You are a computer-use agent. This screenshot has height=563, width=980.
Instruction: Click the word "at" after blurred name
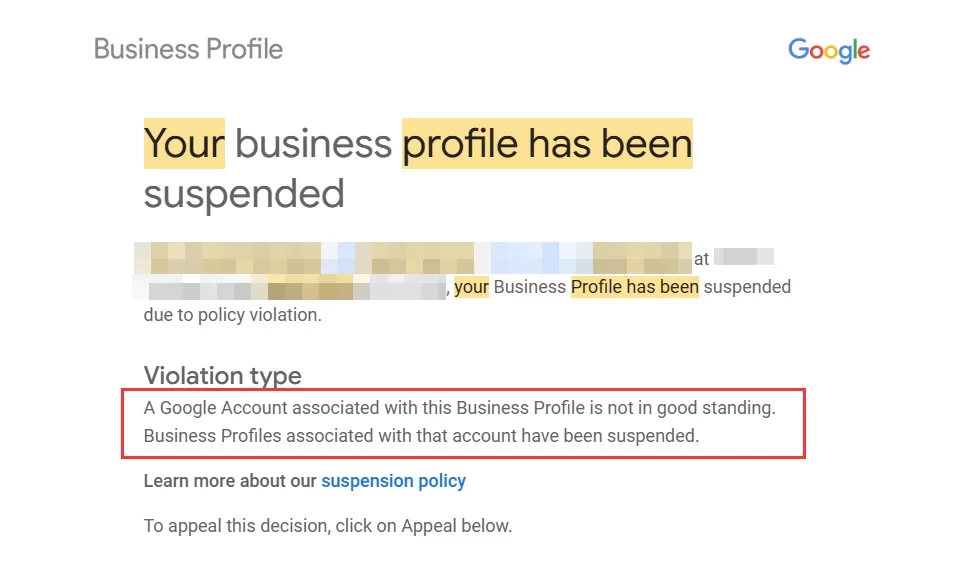(701, 259)
